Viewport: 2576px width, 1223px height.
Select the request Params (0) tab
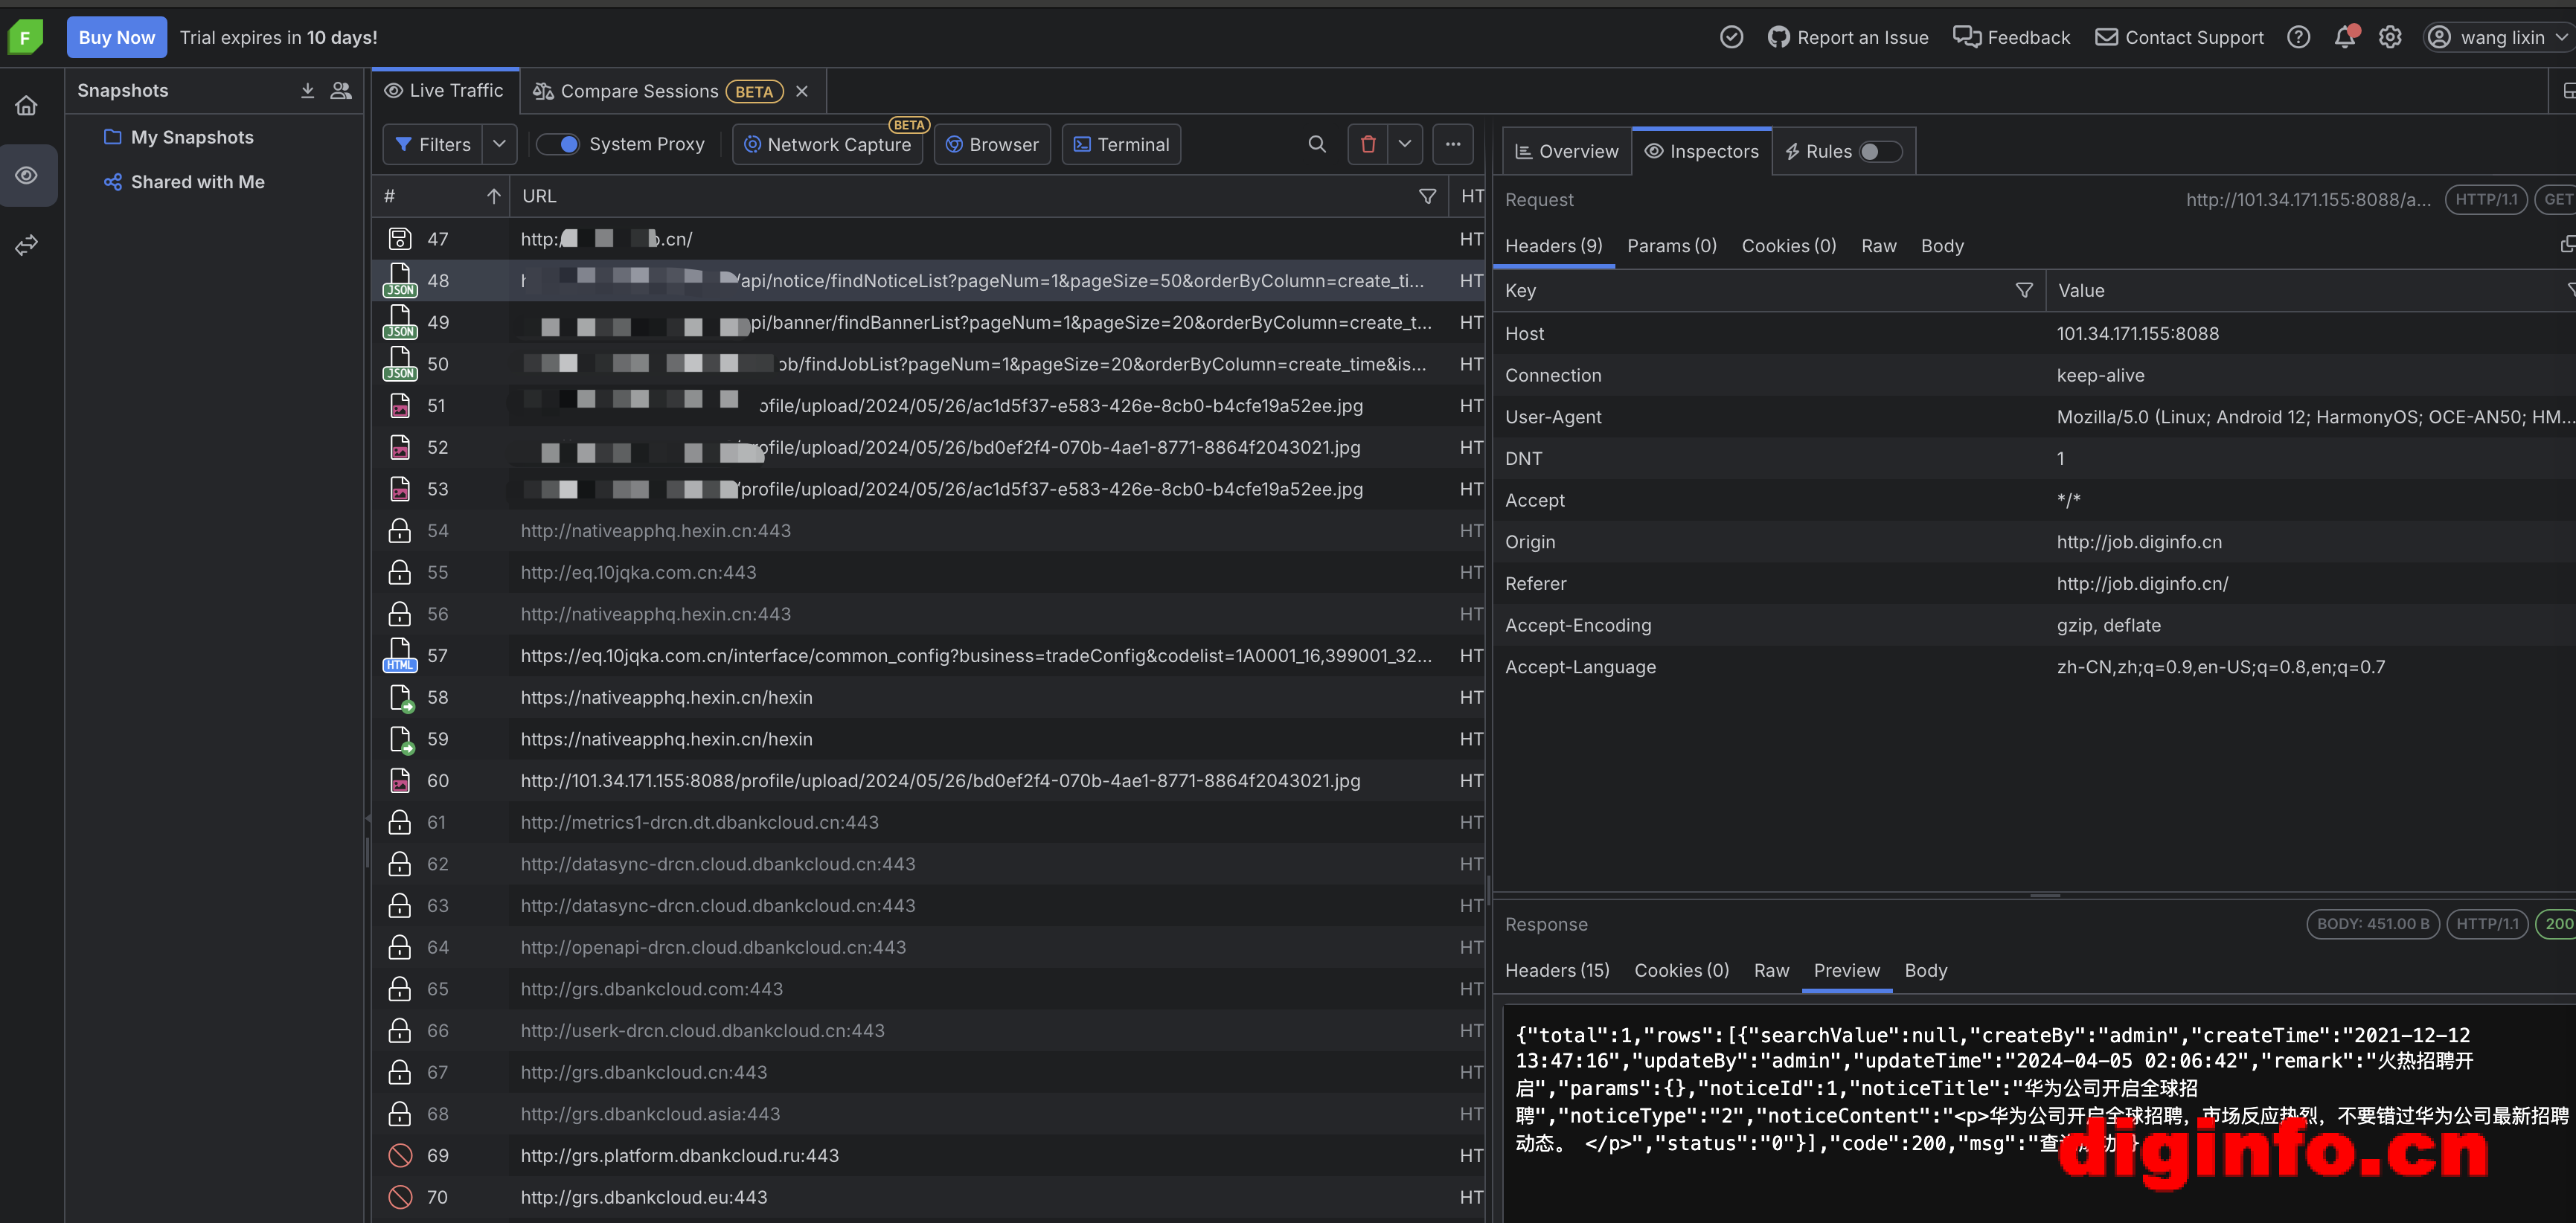[1671, 246]
